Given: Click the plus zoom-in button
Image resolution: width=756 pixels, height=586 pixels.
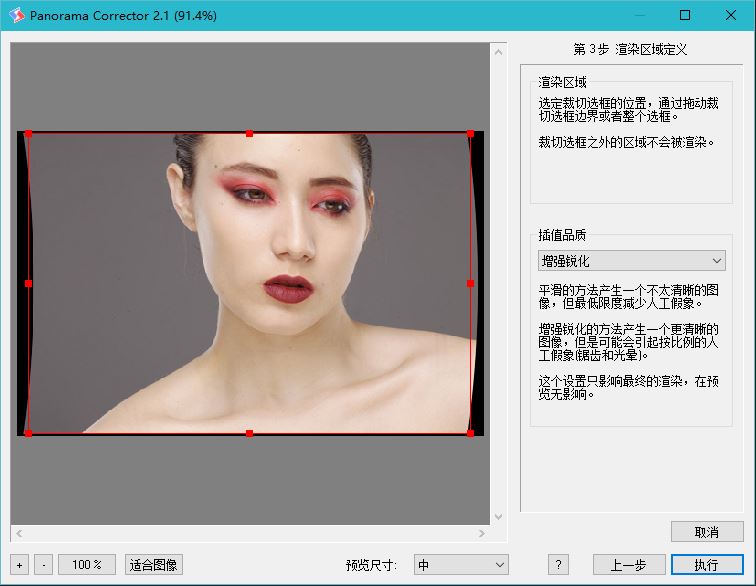Looking at the screenshot, I should (x=20, y=565).
